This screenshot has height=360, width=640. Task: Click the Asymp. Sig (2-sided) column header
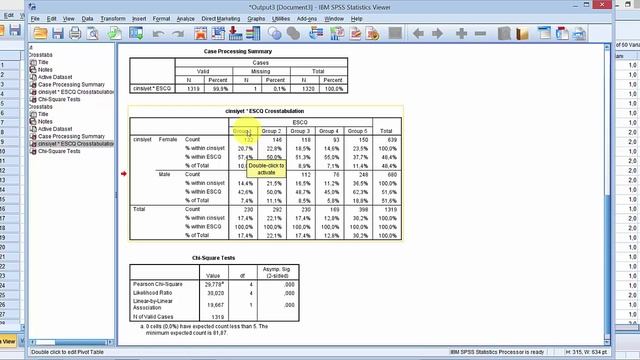[277, 272]
